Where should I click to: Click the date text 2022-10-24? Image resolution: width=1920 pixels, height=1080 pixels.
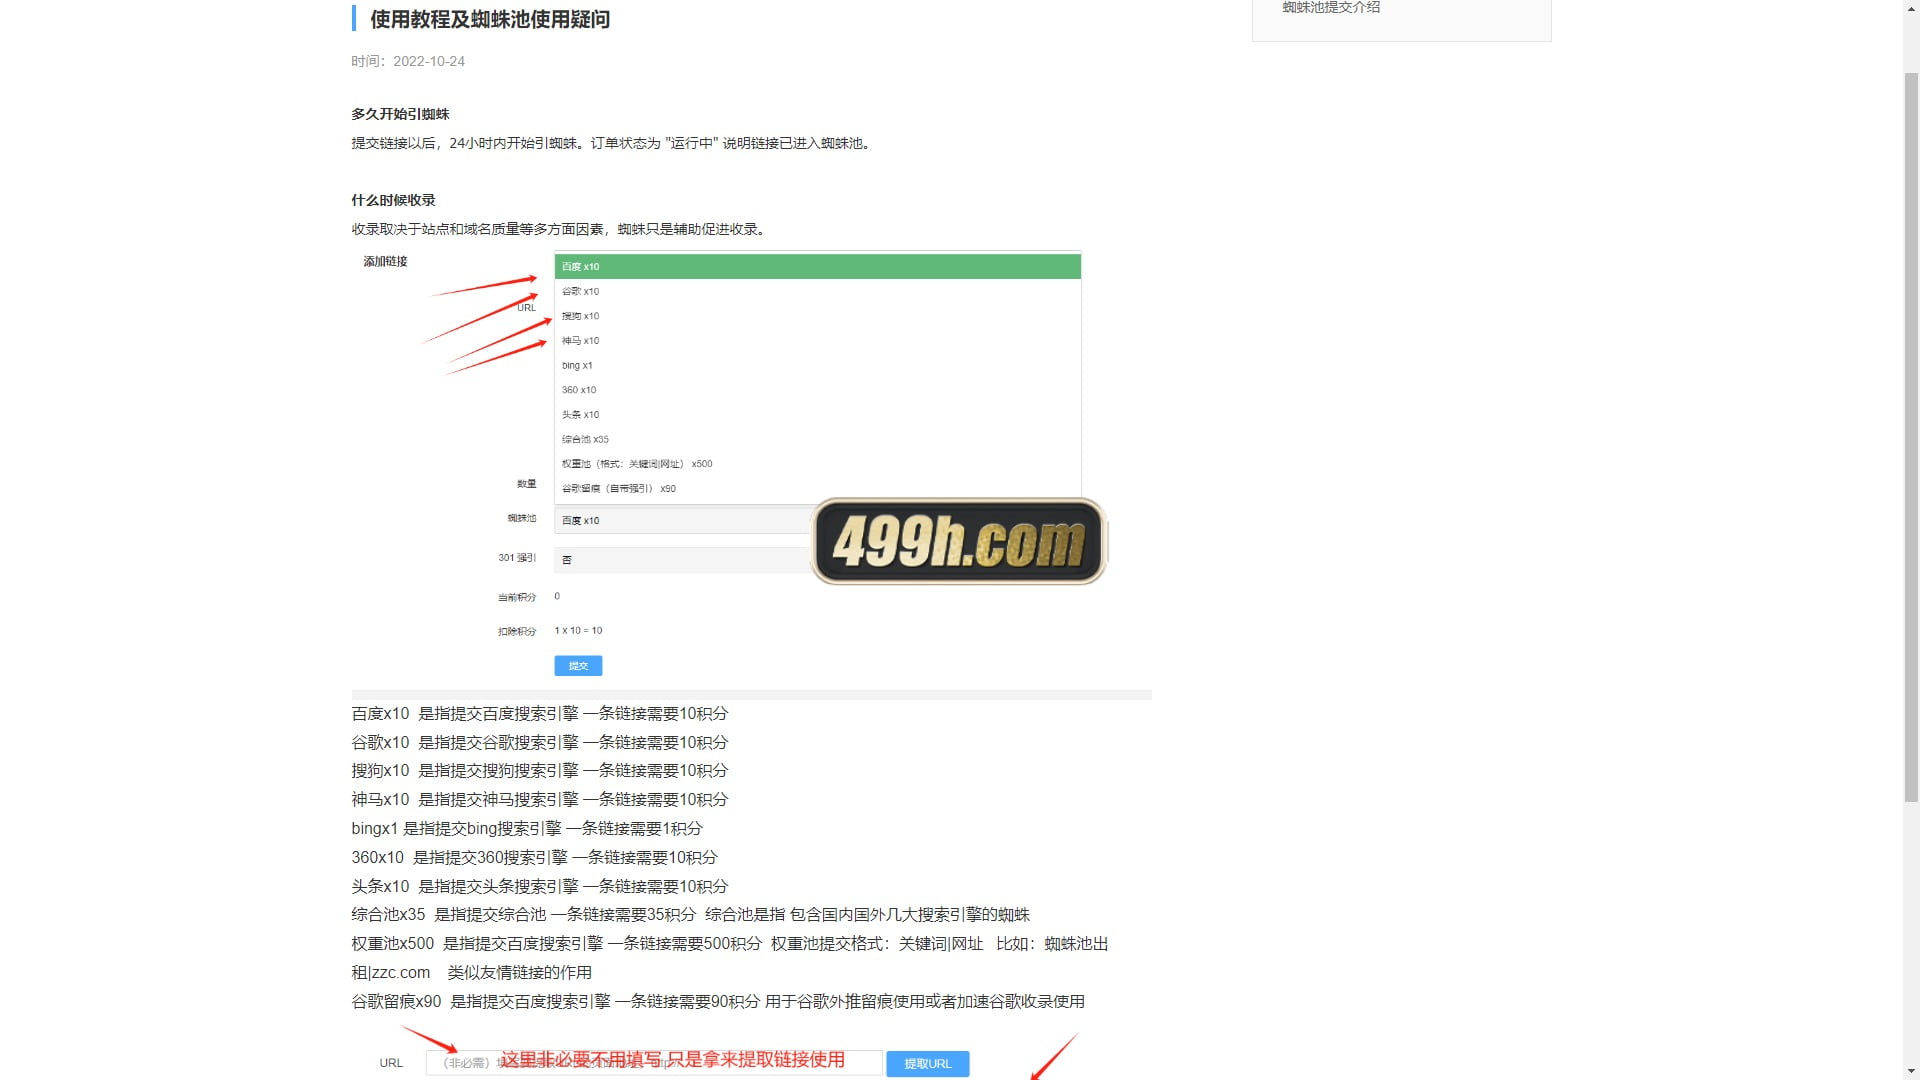pyautogui.click(x=429, y=61)
